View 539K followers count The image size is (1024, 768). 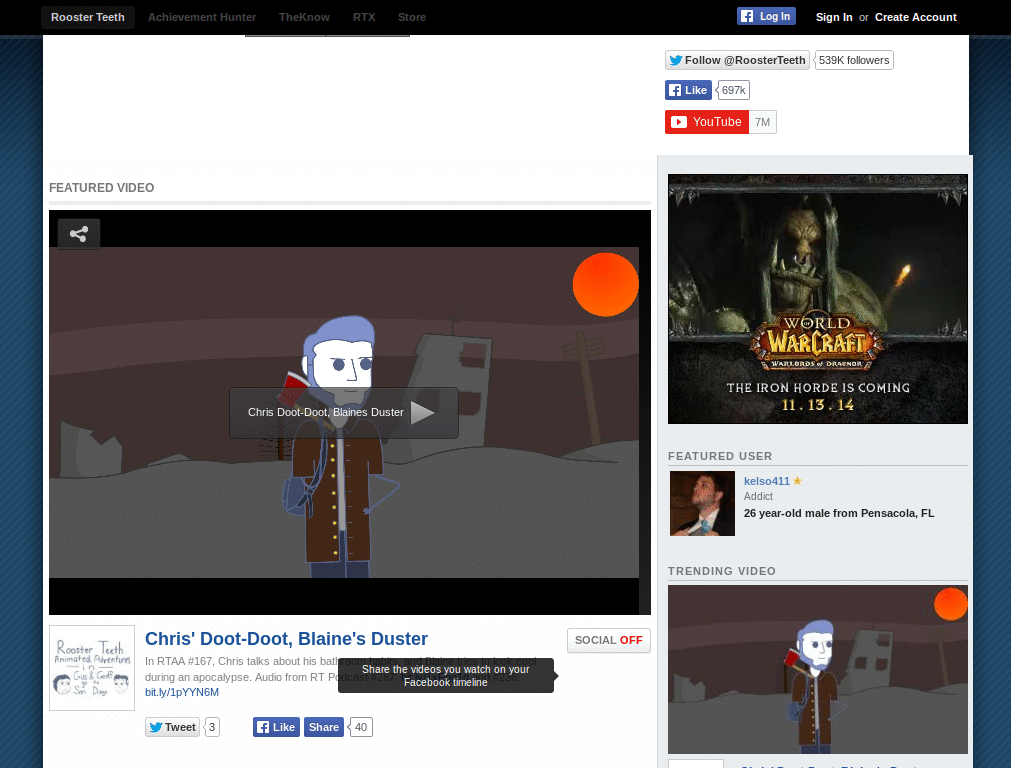(x=854, y=60)
